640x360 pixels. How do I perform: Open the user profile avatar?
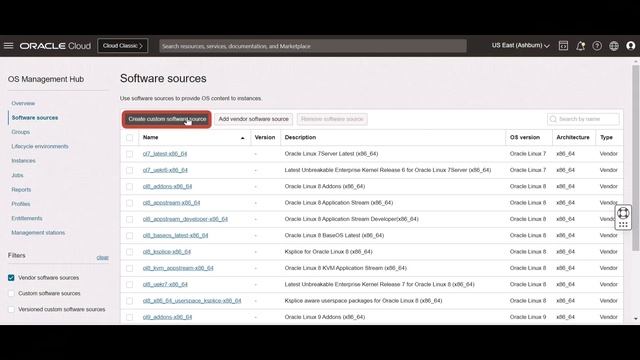tap(631, 46)
